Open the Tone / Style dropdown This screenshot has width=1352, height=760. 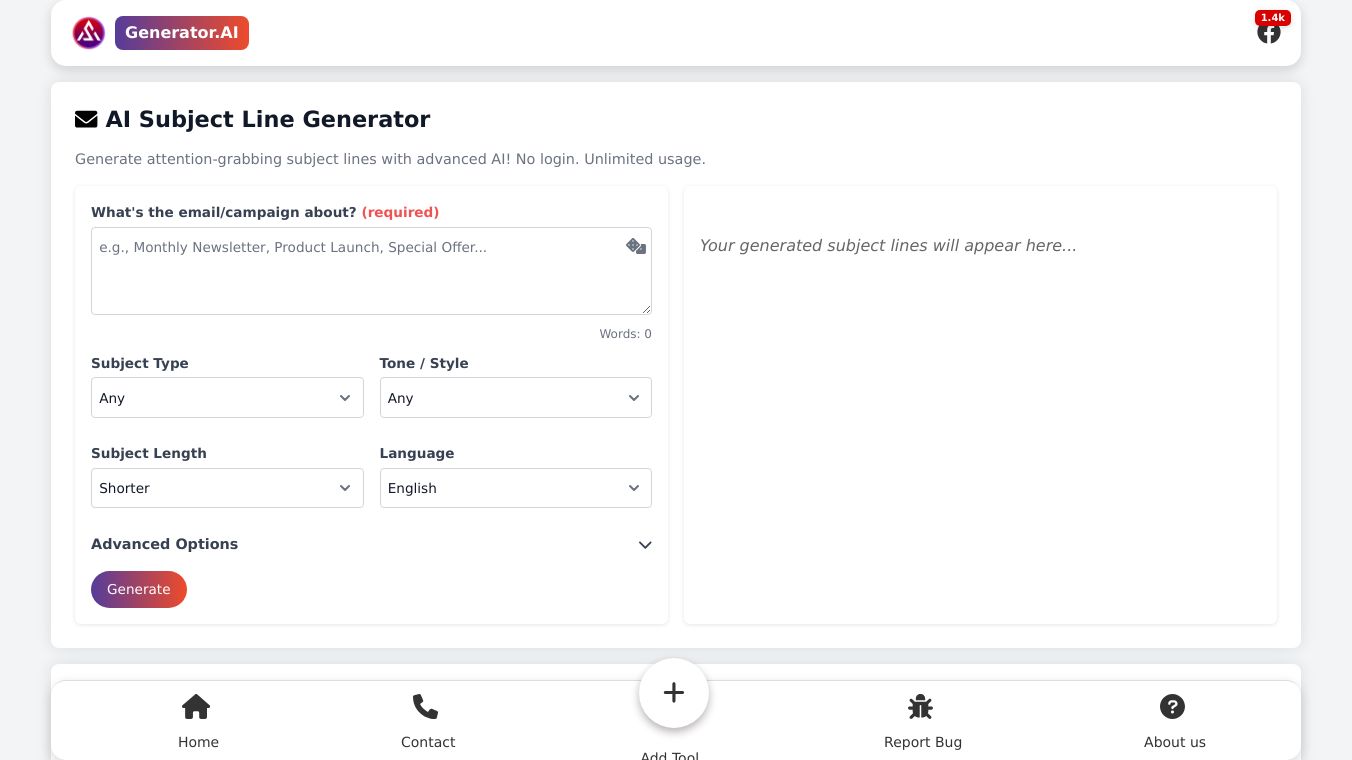(x=515, y=398)
